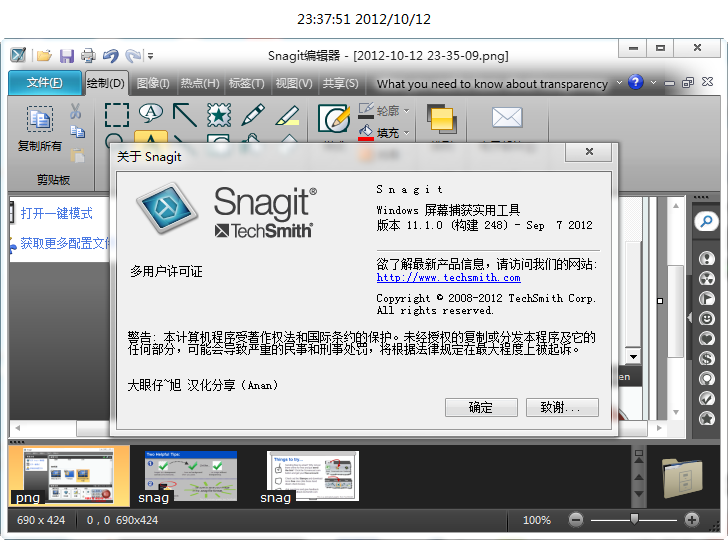The height and width of the screenshot is (540, 728).
Task: Expand dropdown next to transparency tip text
Action: [x=619, y=83]
